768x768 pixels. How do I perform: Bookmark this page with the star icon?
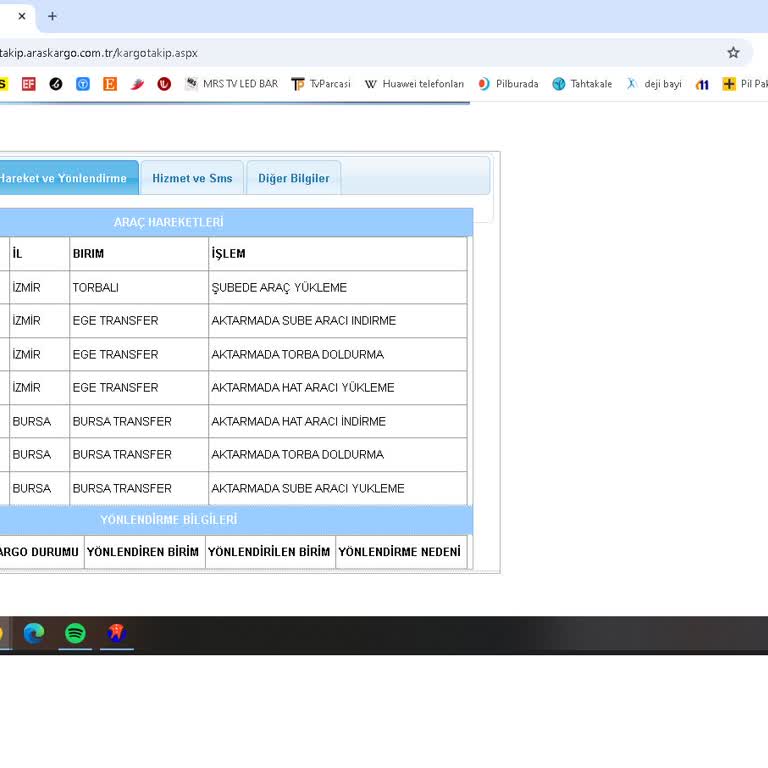point(733,53)
